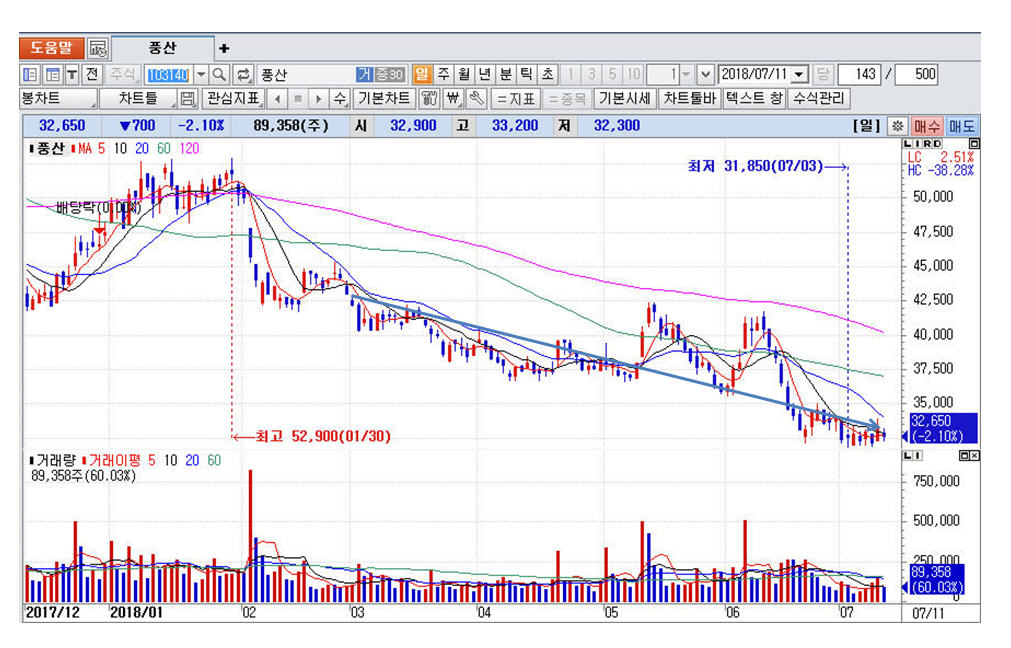This screenshot has width=1011, height=648.
Task: Click the 수식관리 button
Action: pyautogui.click(x=818, y=99)
